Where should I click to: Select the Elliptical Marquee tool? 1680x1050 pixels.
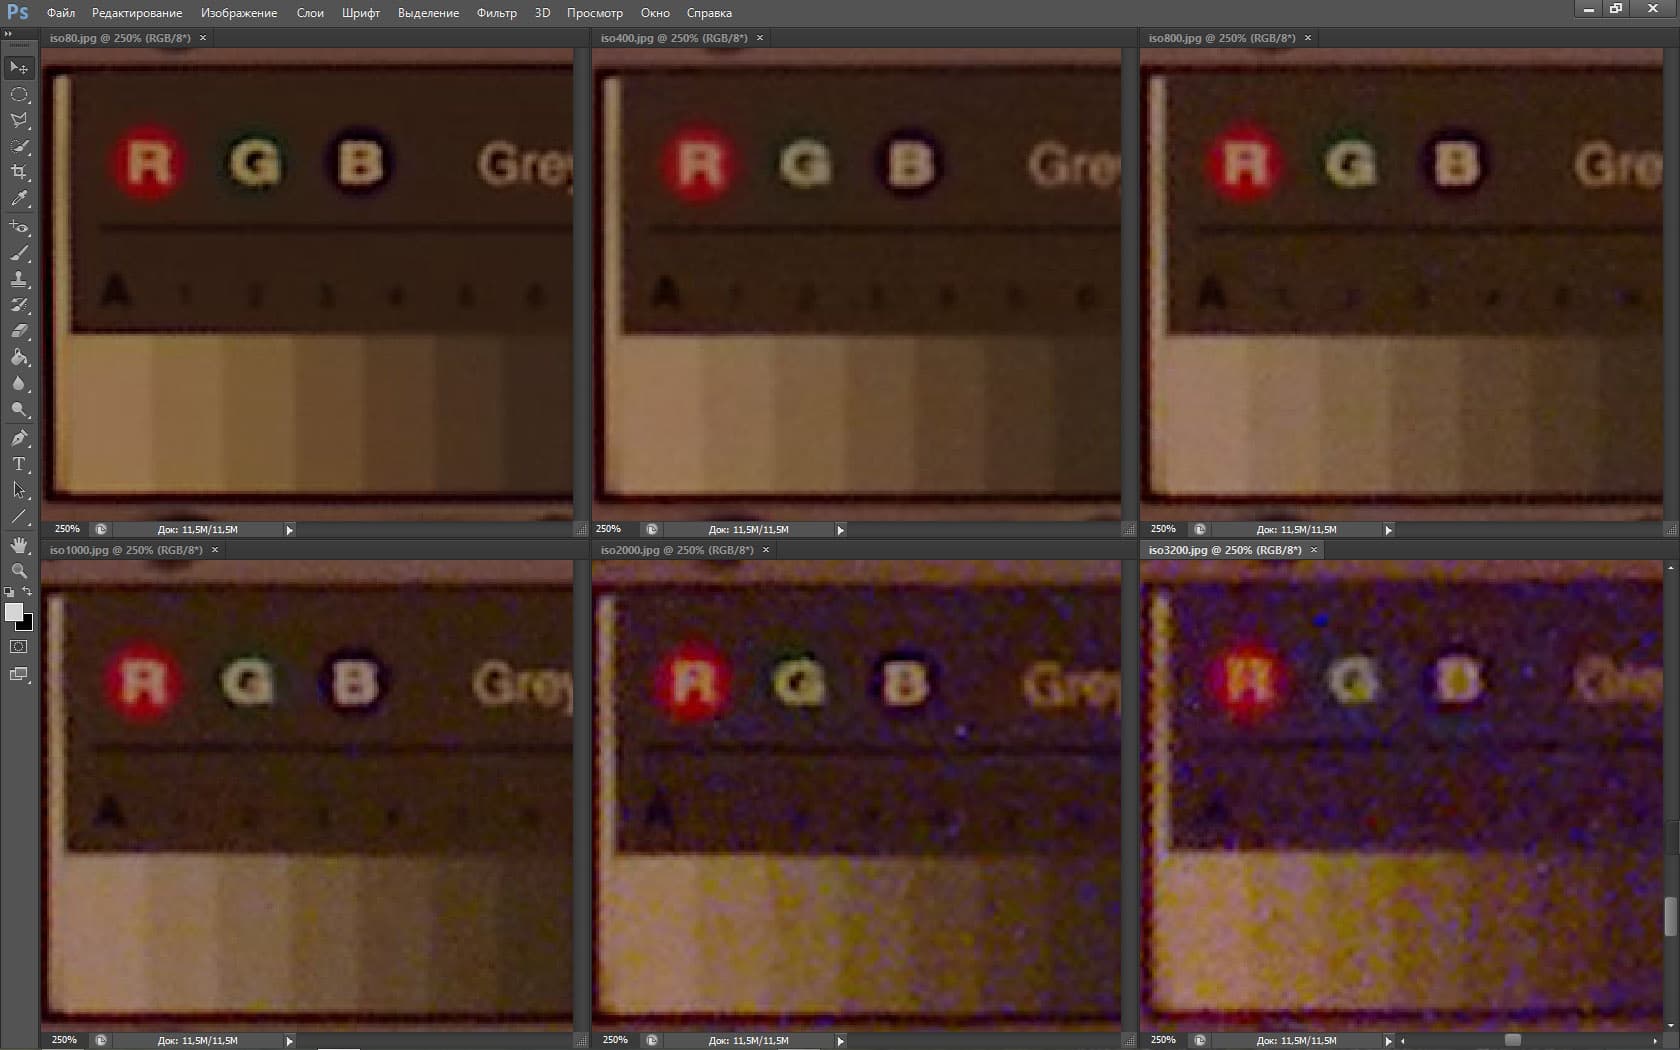[19, 94]
